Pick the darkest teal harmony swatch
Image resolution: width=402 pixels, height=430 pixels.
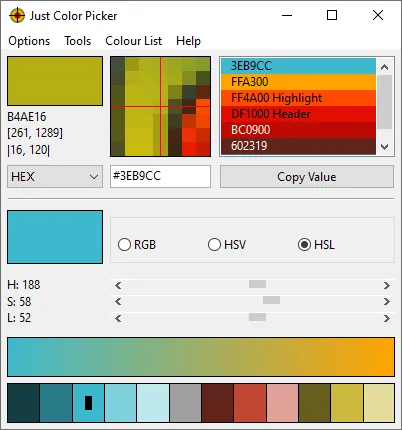point(23,403)
